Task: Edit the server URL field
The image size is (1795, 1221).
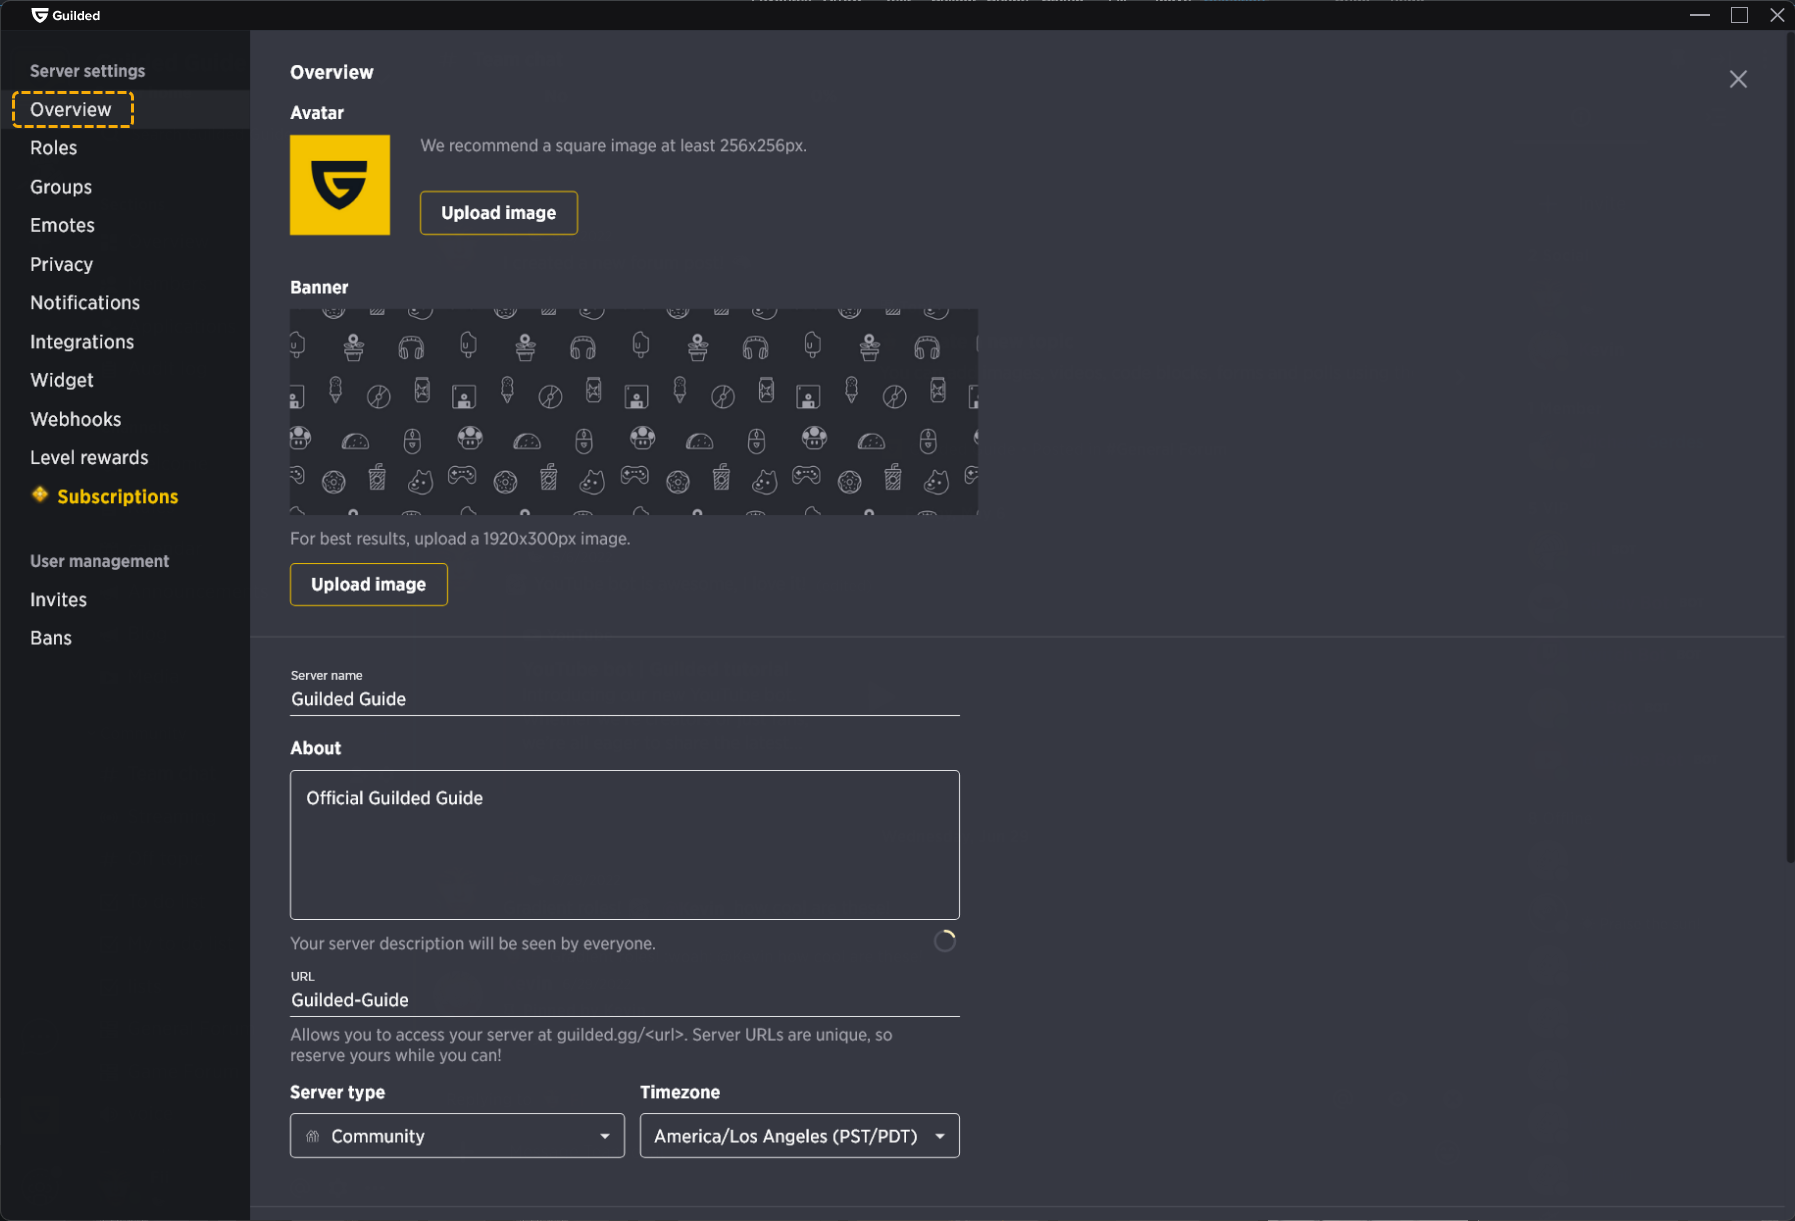Action: pos(625,1000)
